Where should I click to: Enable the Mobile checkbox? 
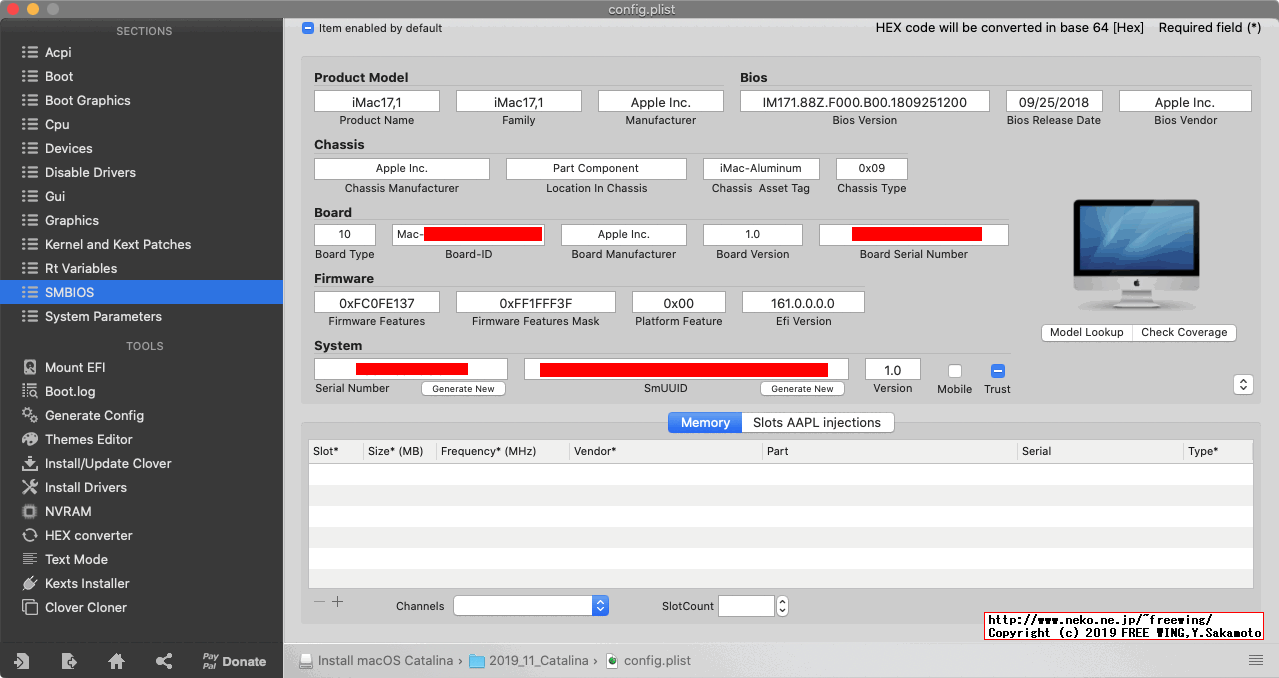click(x=954, y=372)
